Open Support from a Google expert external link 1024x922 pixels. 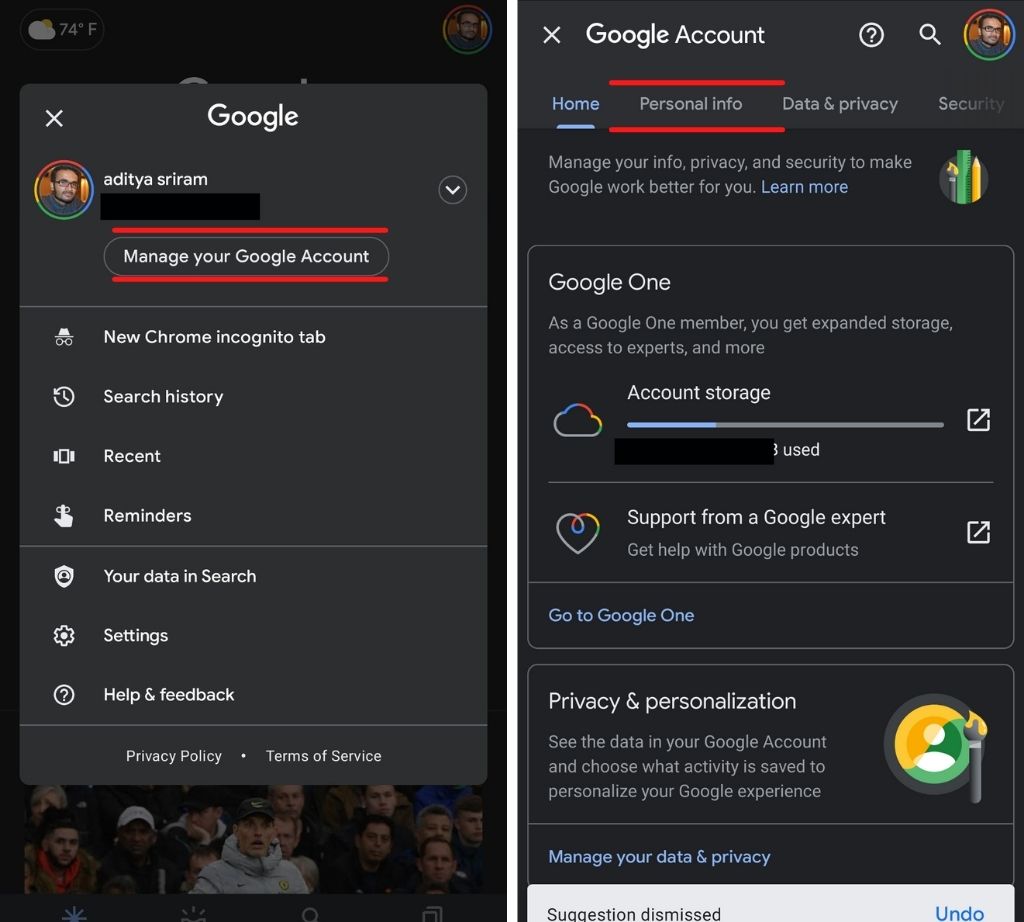pyautogui.click(x=978, y=532)
